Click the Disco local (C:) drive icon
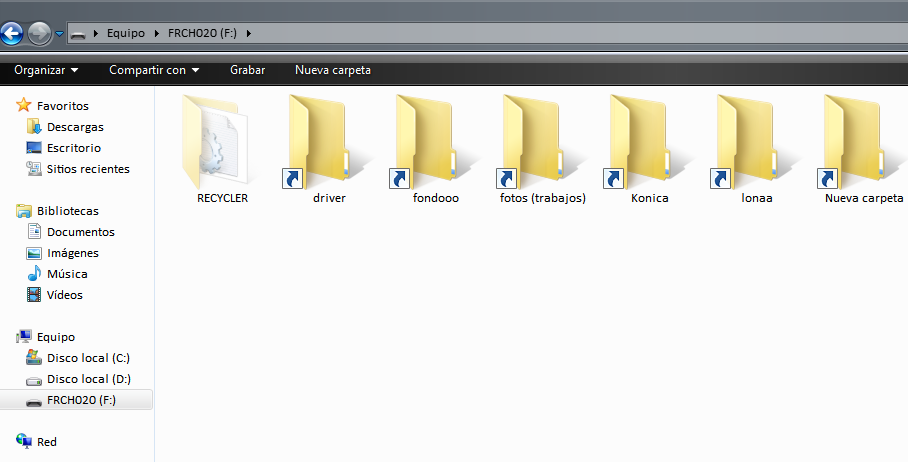The height and width of the screenshot is (462, 908). coord(34,357)
